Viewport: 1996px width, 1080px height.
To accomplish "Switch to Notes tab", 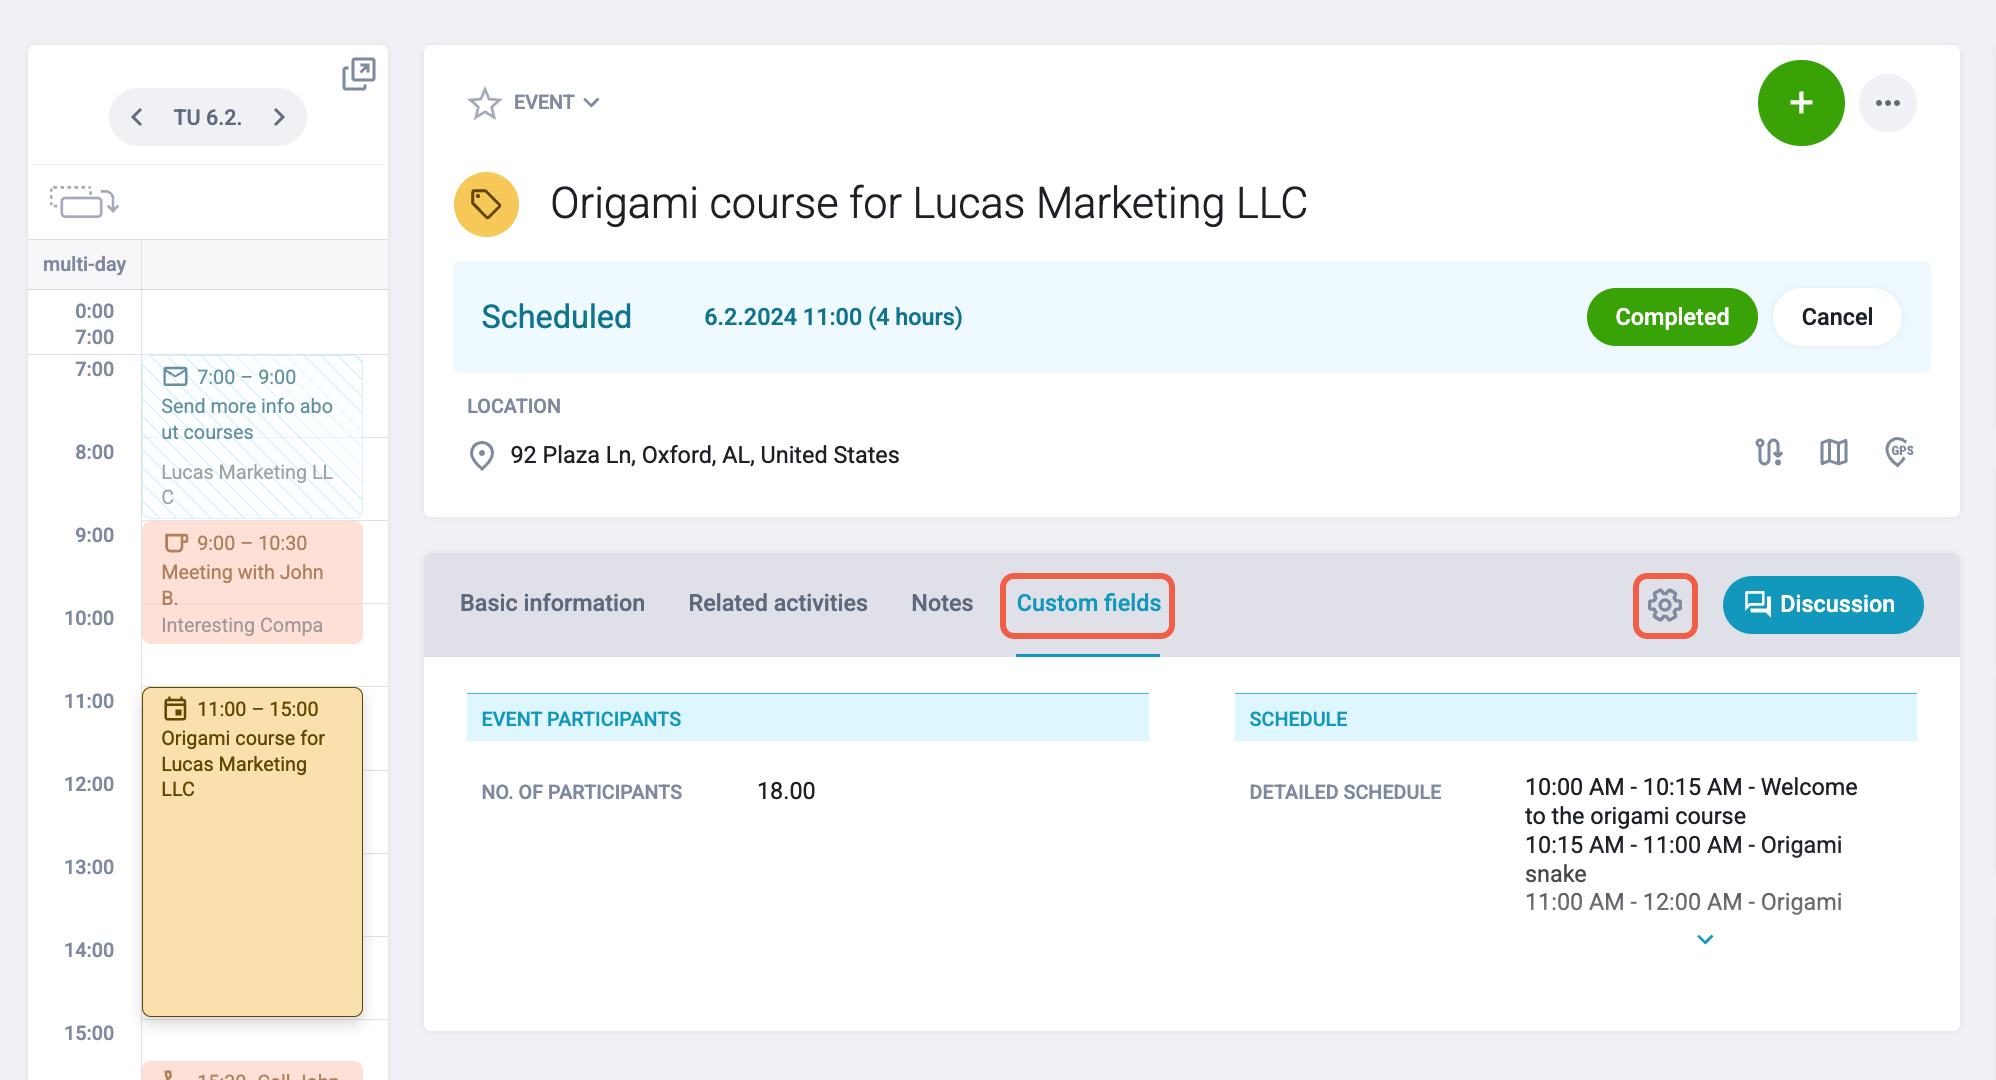I will (942, 603).
